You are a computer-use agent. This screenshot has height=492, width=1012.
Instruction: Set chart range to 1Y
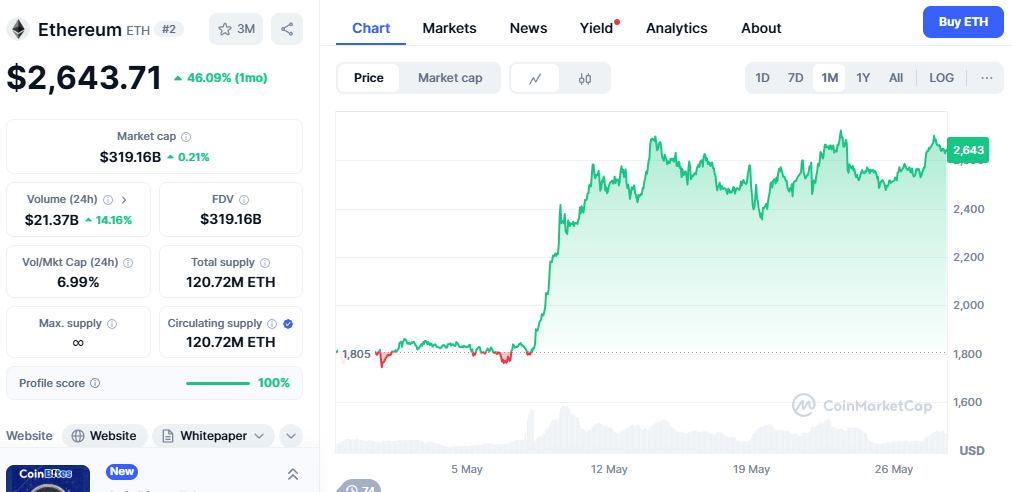point(863,78)
